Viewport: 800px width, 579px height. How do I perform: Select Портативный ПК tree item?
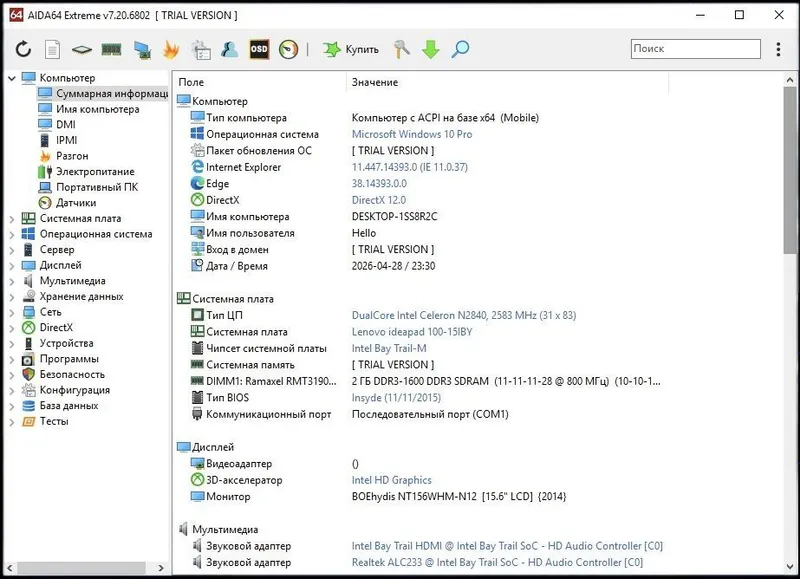tap(96, 187)
